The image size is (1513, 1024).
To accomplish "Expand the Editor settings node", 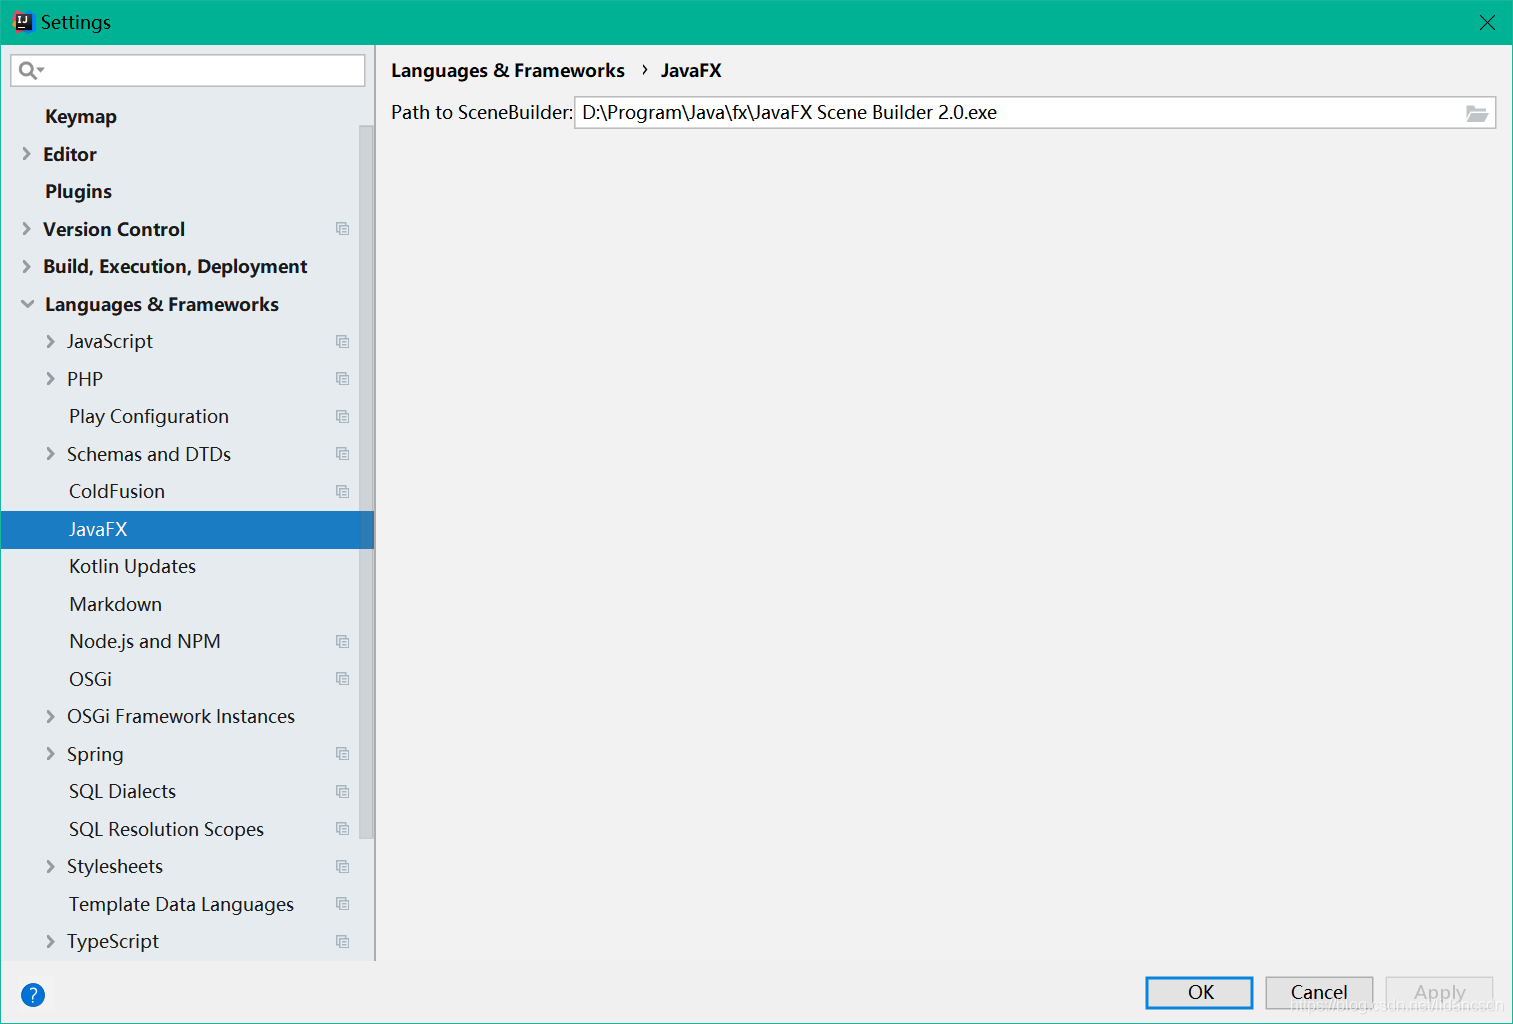I will point(27,154).
